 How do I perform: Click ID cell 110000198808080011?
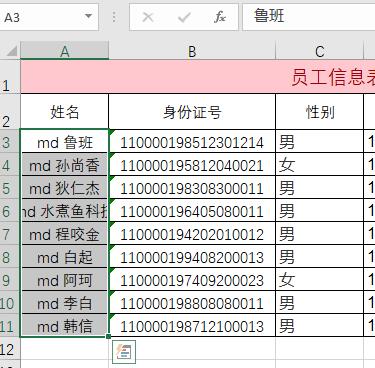click(192, 303)
